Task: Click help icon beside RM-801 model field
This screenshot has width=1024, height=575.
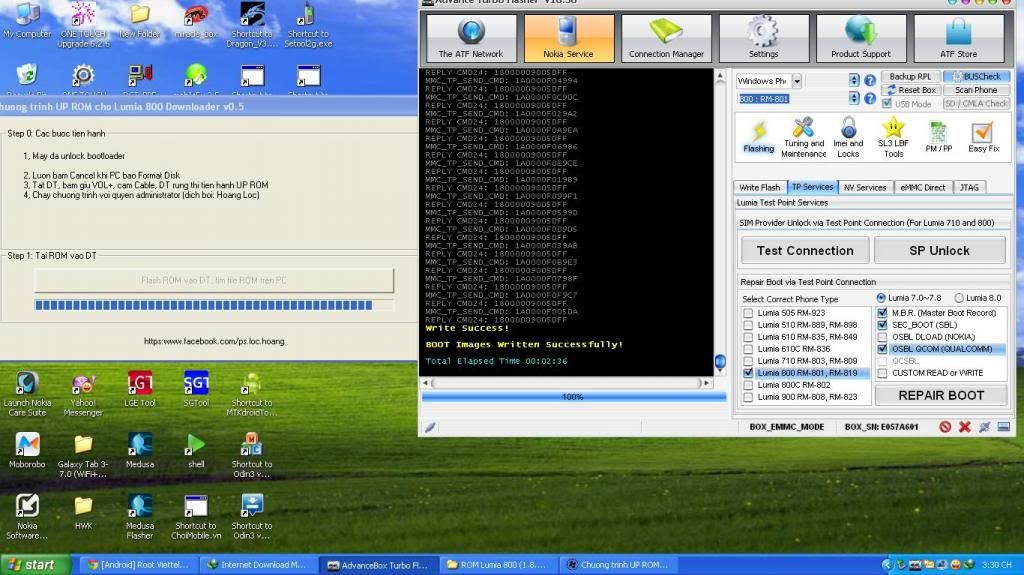Action: point(870,98)
